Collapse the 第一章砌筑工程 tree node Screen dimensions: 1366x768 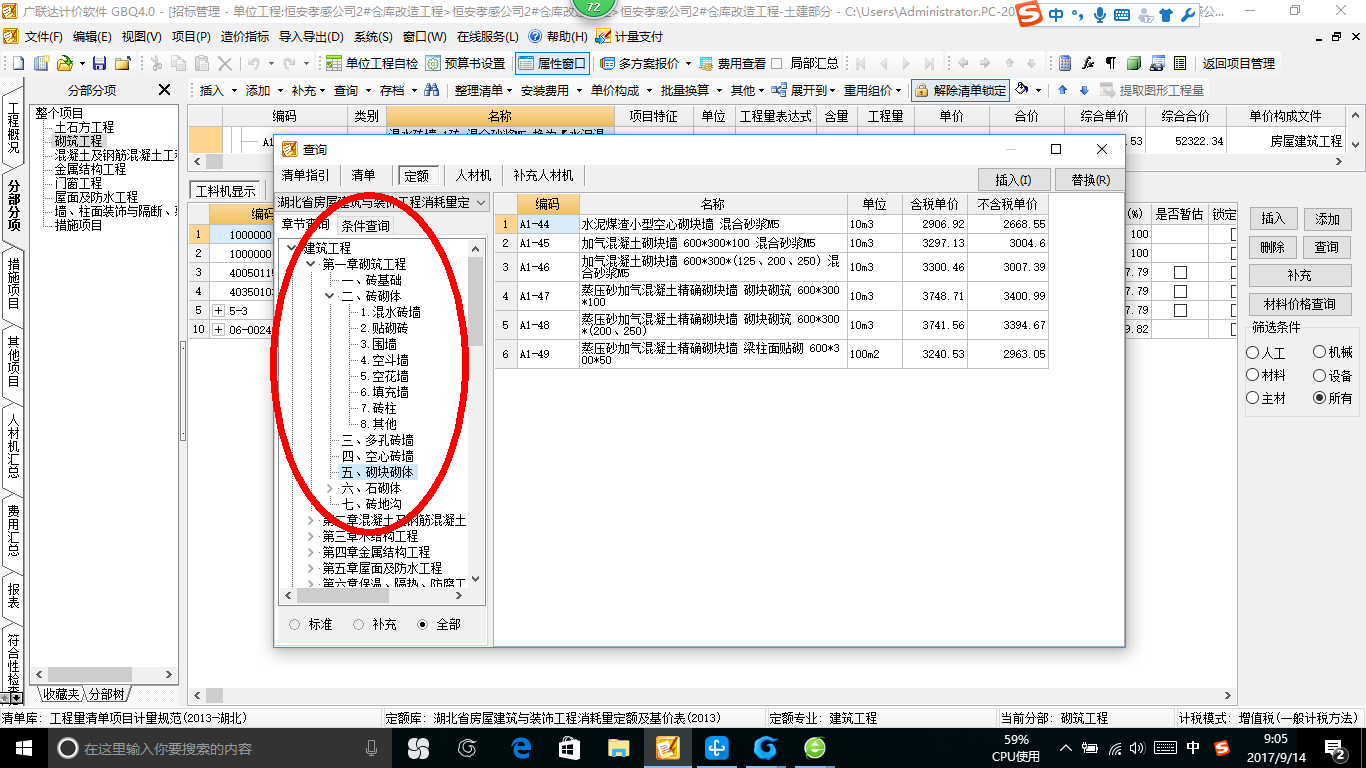pyautogui.click(x=310, y=264)
